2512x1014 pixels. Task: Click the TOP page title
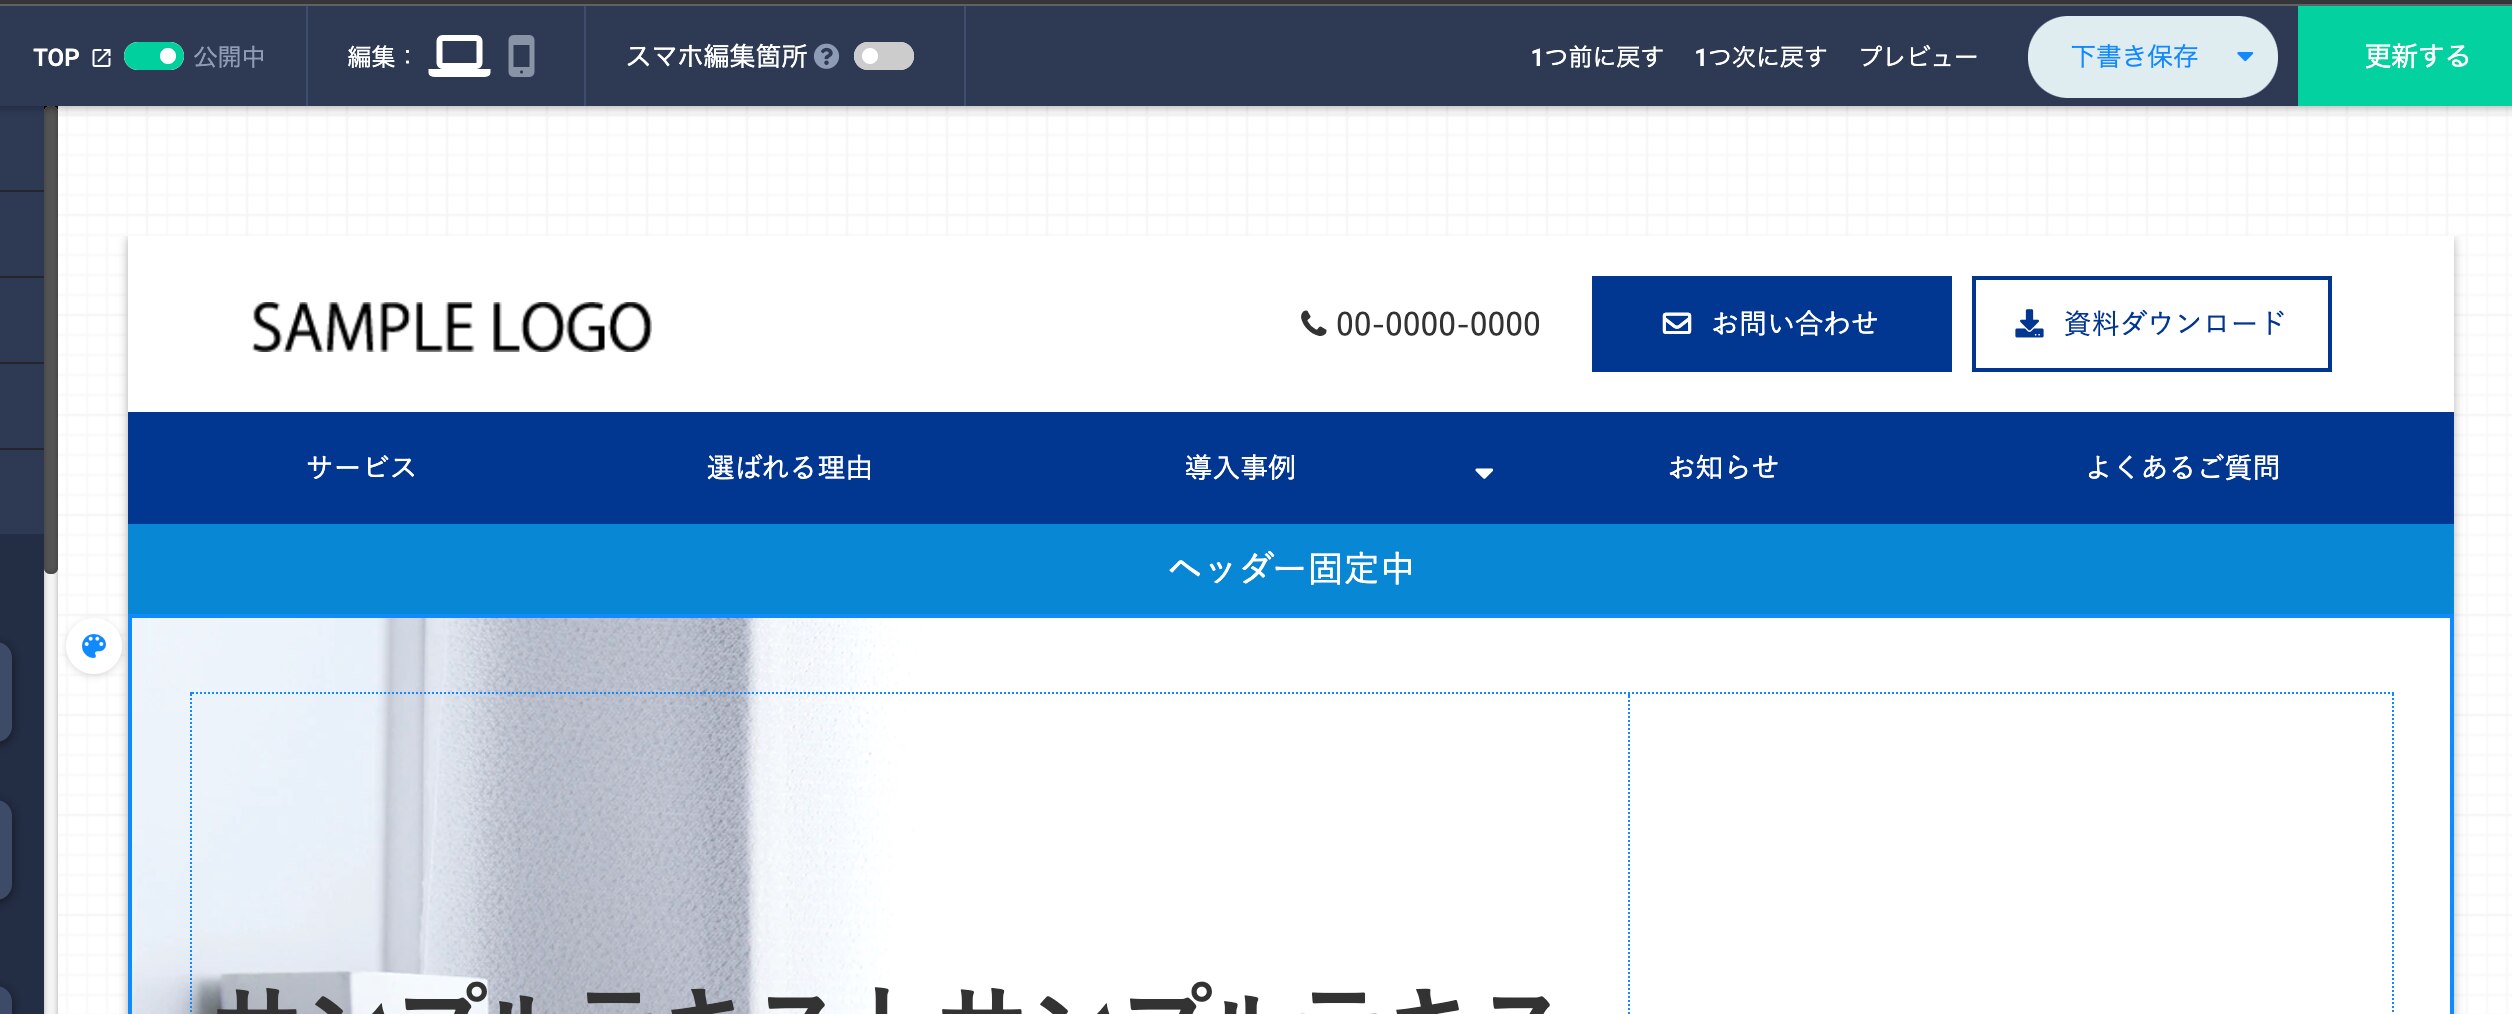[56, 57]
